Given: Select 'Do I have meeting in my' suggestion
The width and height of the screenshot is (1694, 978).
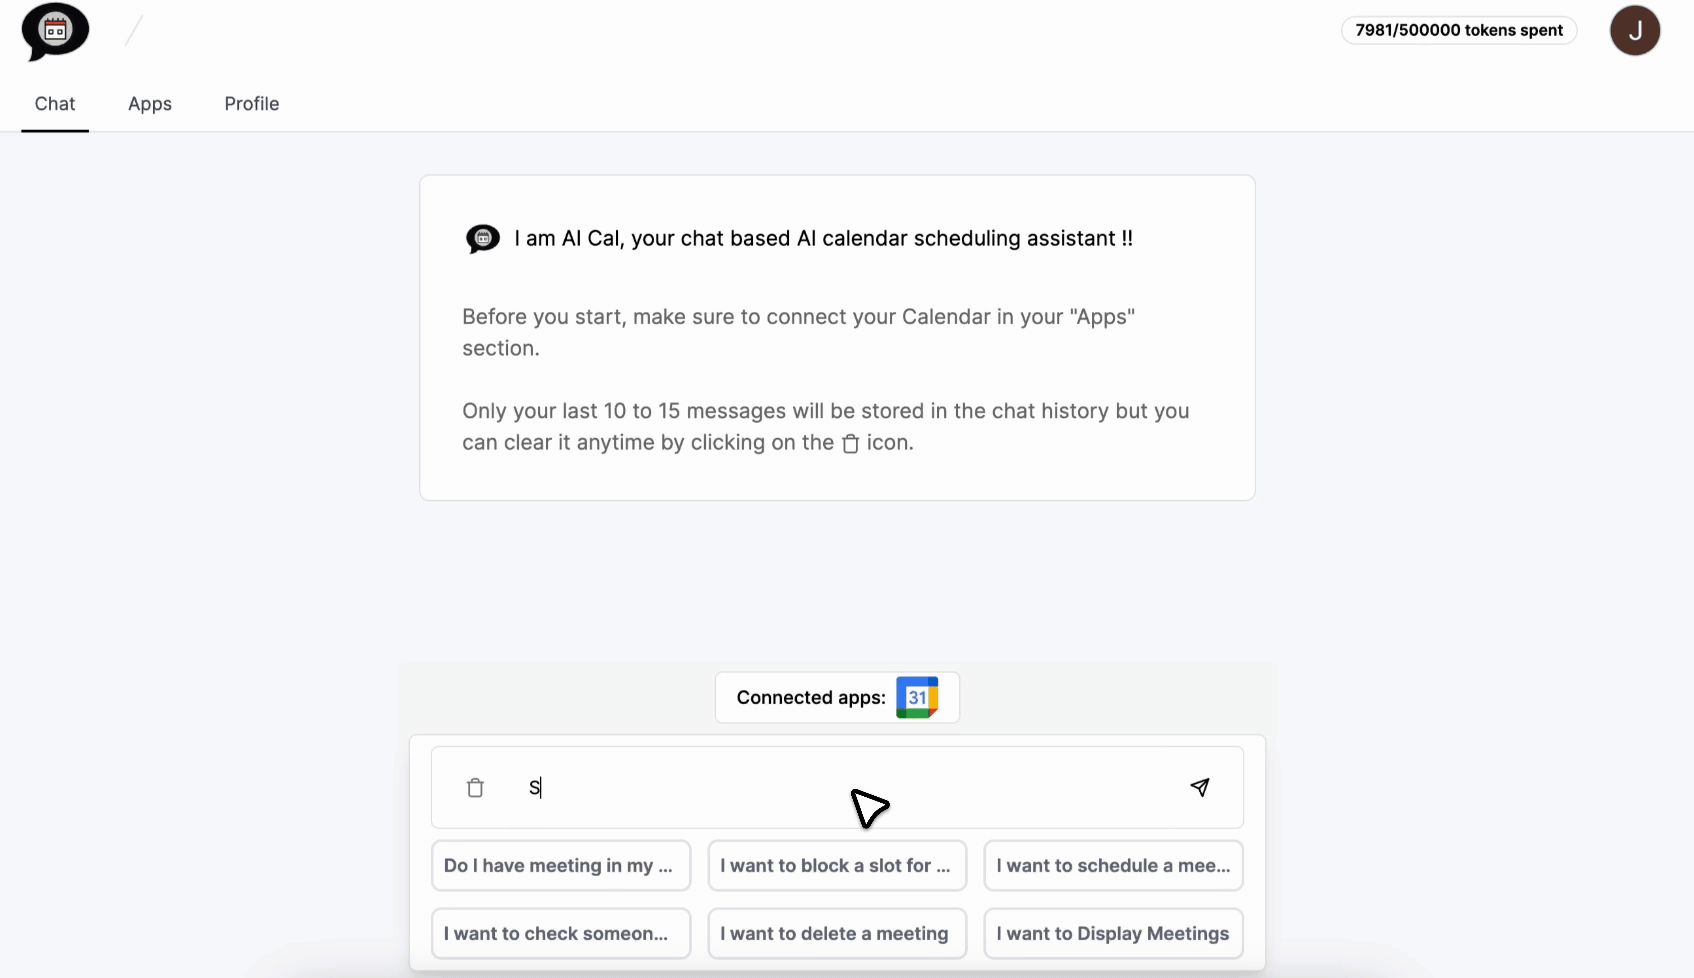Looking at the screenshot, I should (561, 866).
